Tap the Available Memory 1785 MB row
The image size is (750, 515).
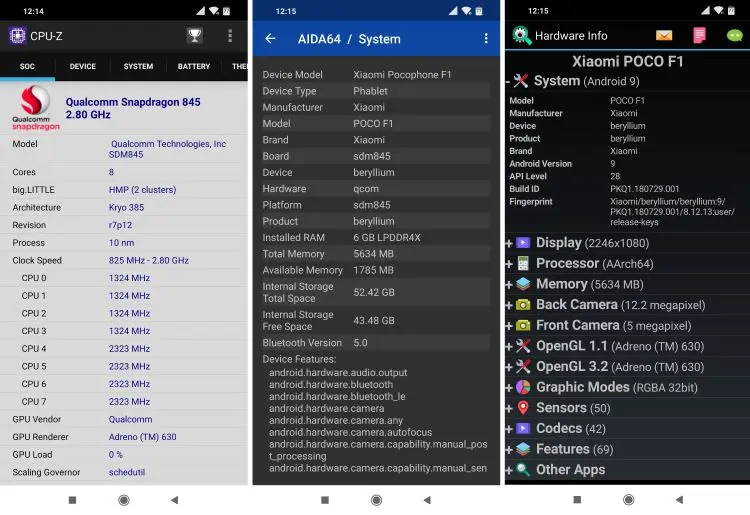376,270
